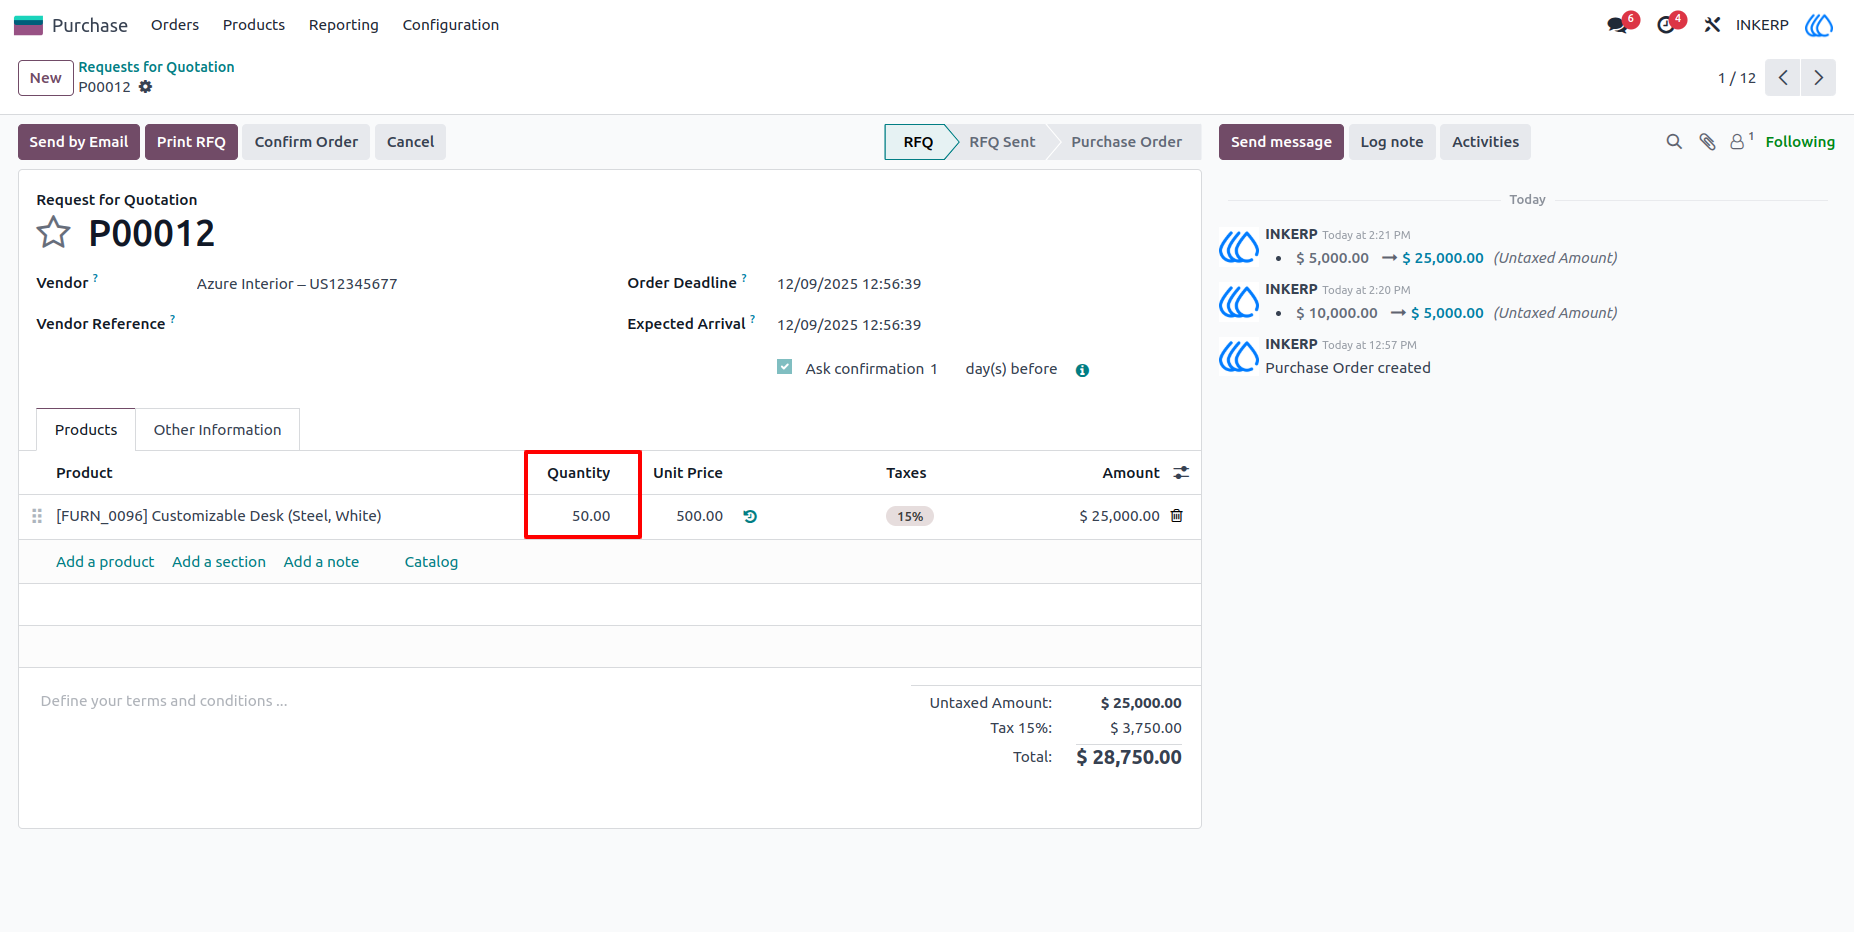Mark P00012 as favorite with star icon

pyautogui.click(x=53, y=233)
